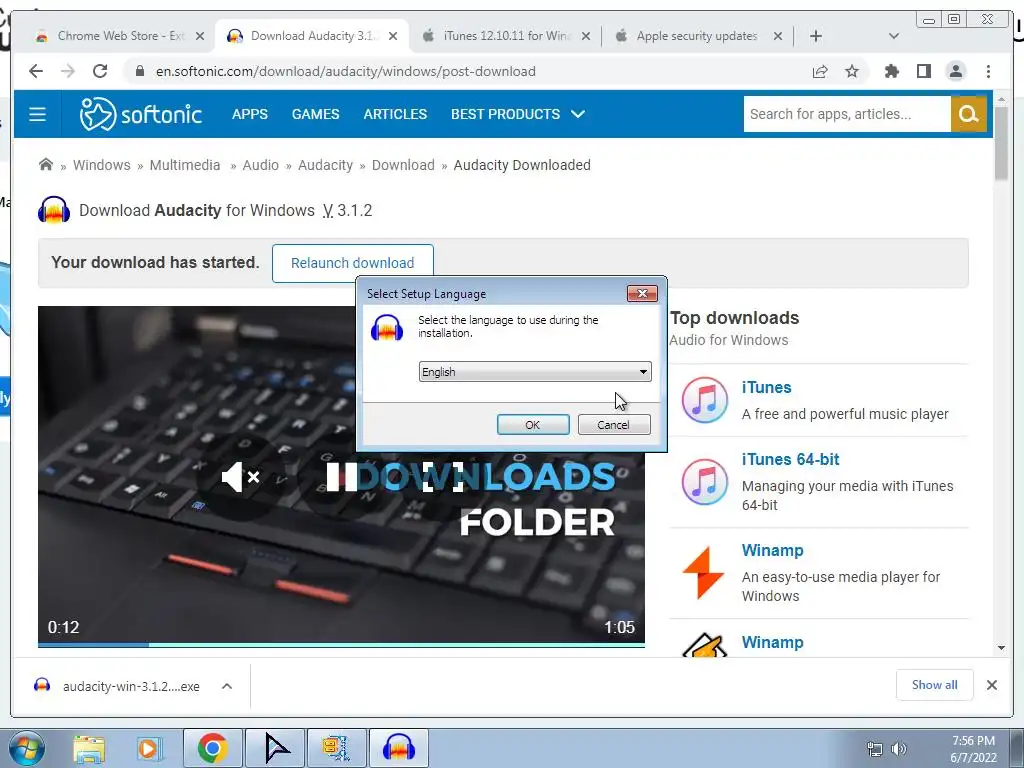Switch to the iTunes 12.10.11 tab
The height and width of the screenshot is (768, 1024).
coord(506,36)
